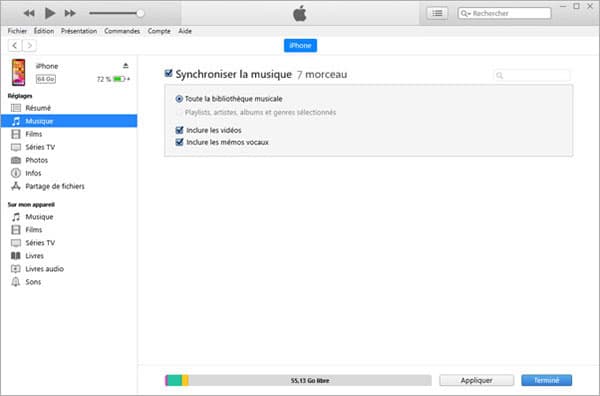
Task: Click the rewind previous track button
Action: tap(29, 13)
